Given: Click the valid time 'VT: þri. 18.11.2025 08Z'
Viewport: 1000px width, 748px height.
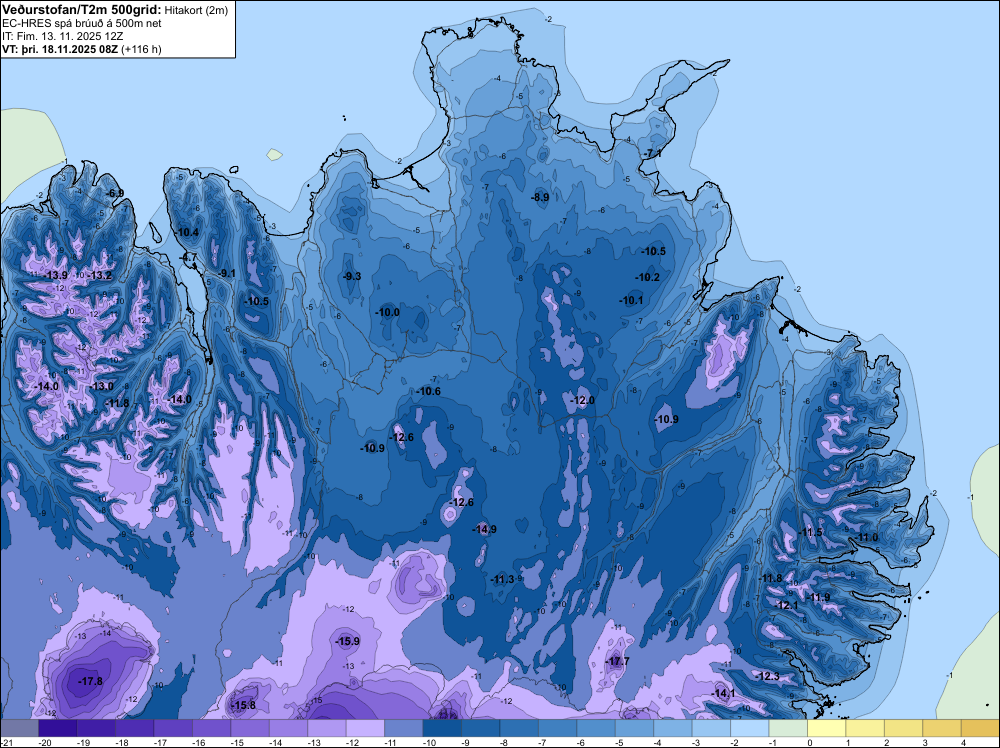Looking at the screenshot, I should 60,49.
